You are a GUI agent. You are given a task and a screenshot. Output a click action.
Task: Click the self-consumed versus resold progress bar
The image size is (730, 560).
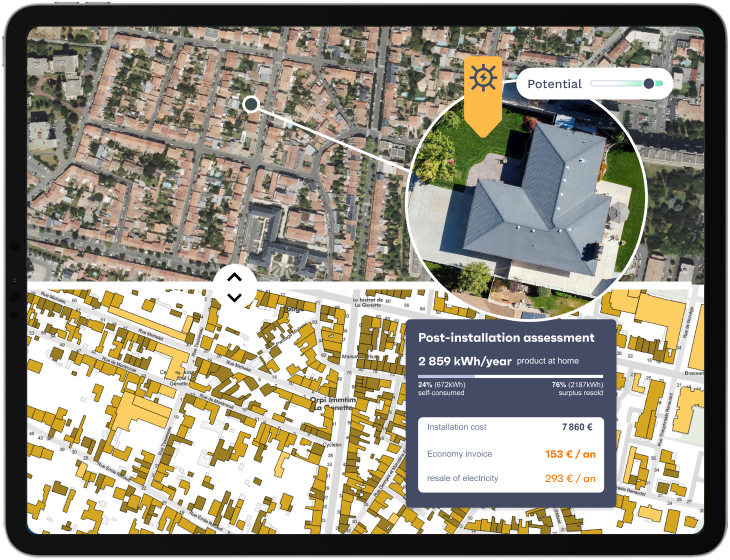coord(510,376)
